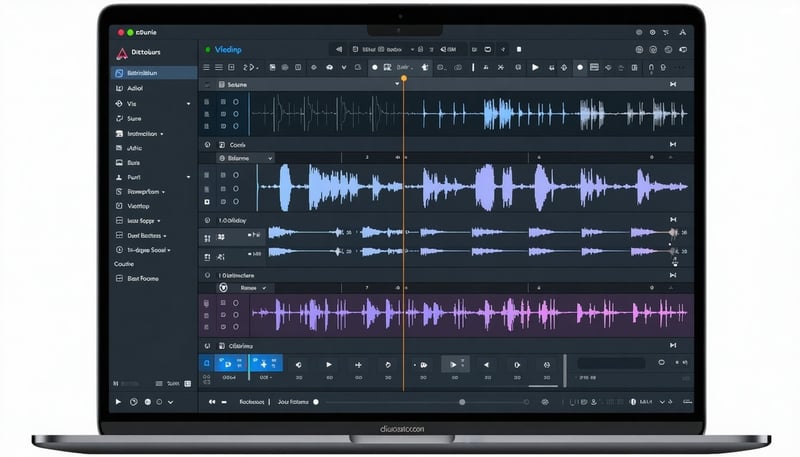Open the Viottop sidebar item

coord(154,206)
